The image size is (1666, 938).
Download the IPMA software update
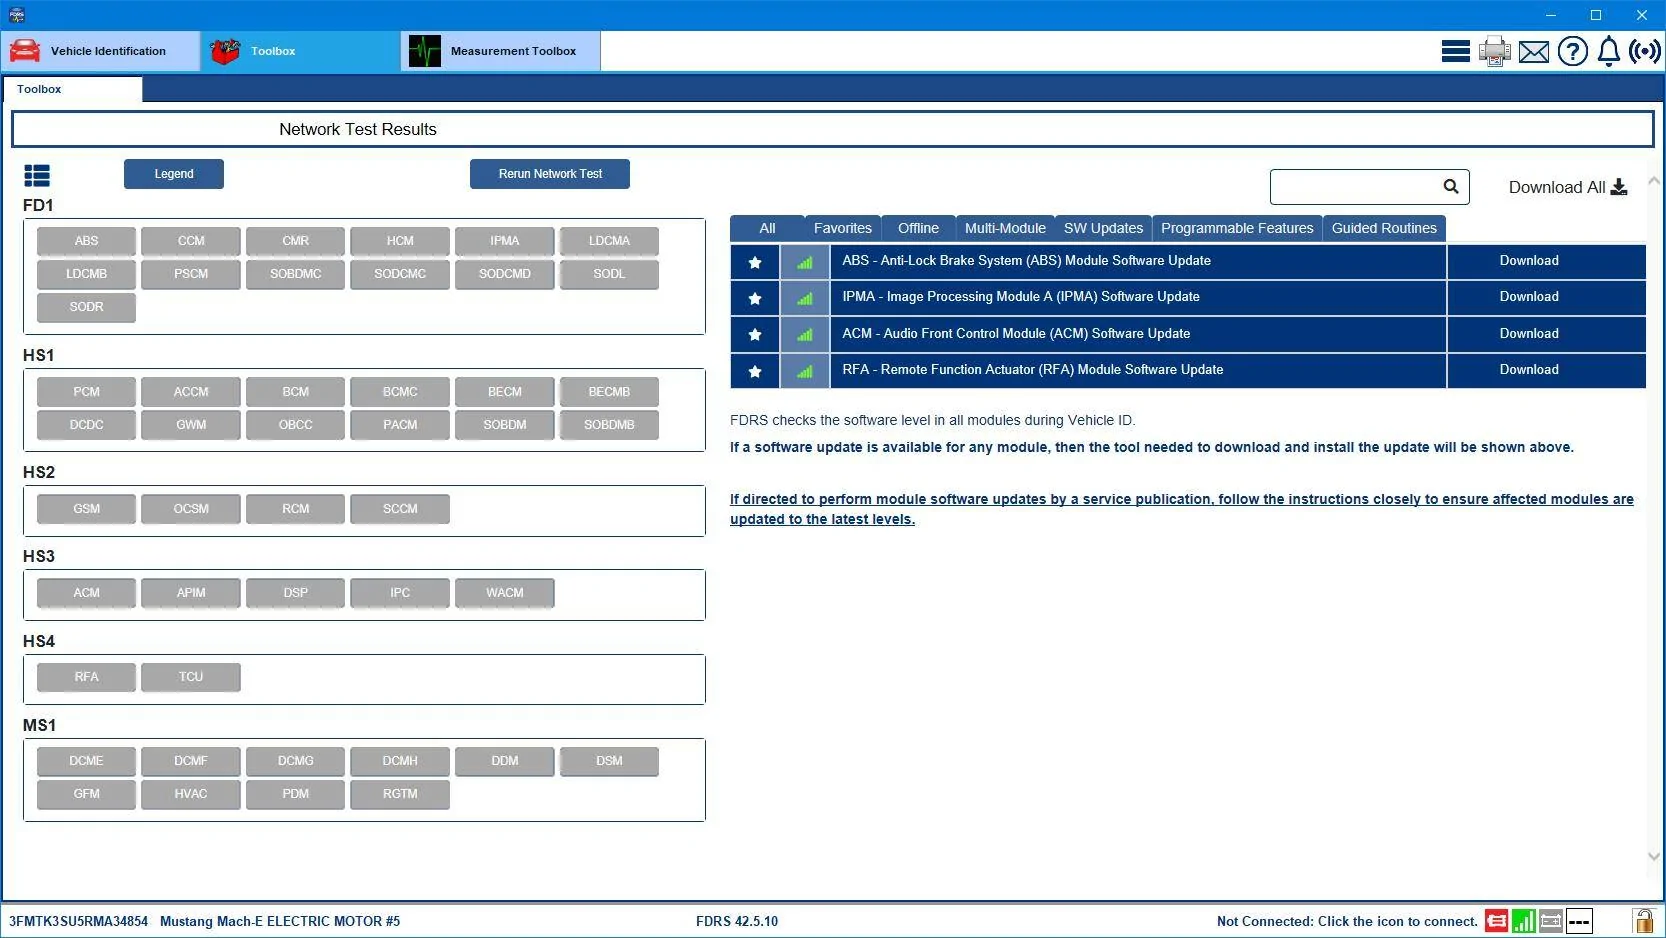coord(1546,297)
